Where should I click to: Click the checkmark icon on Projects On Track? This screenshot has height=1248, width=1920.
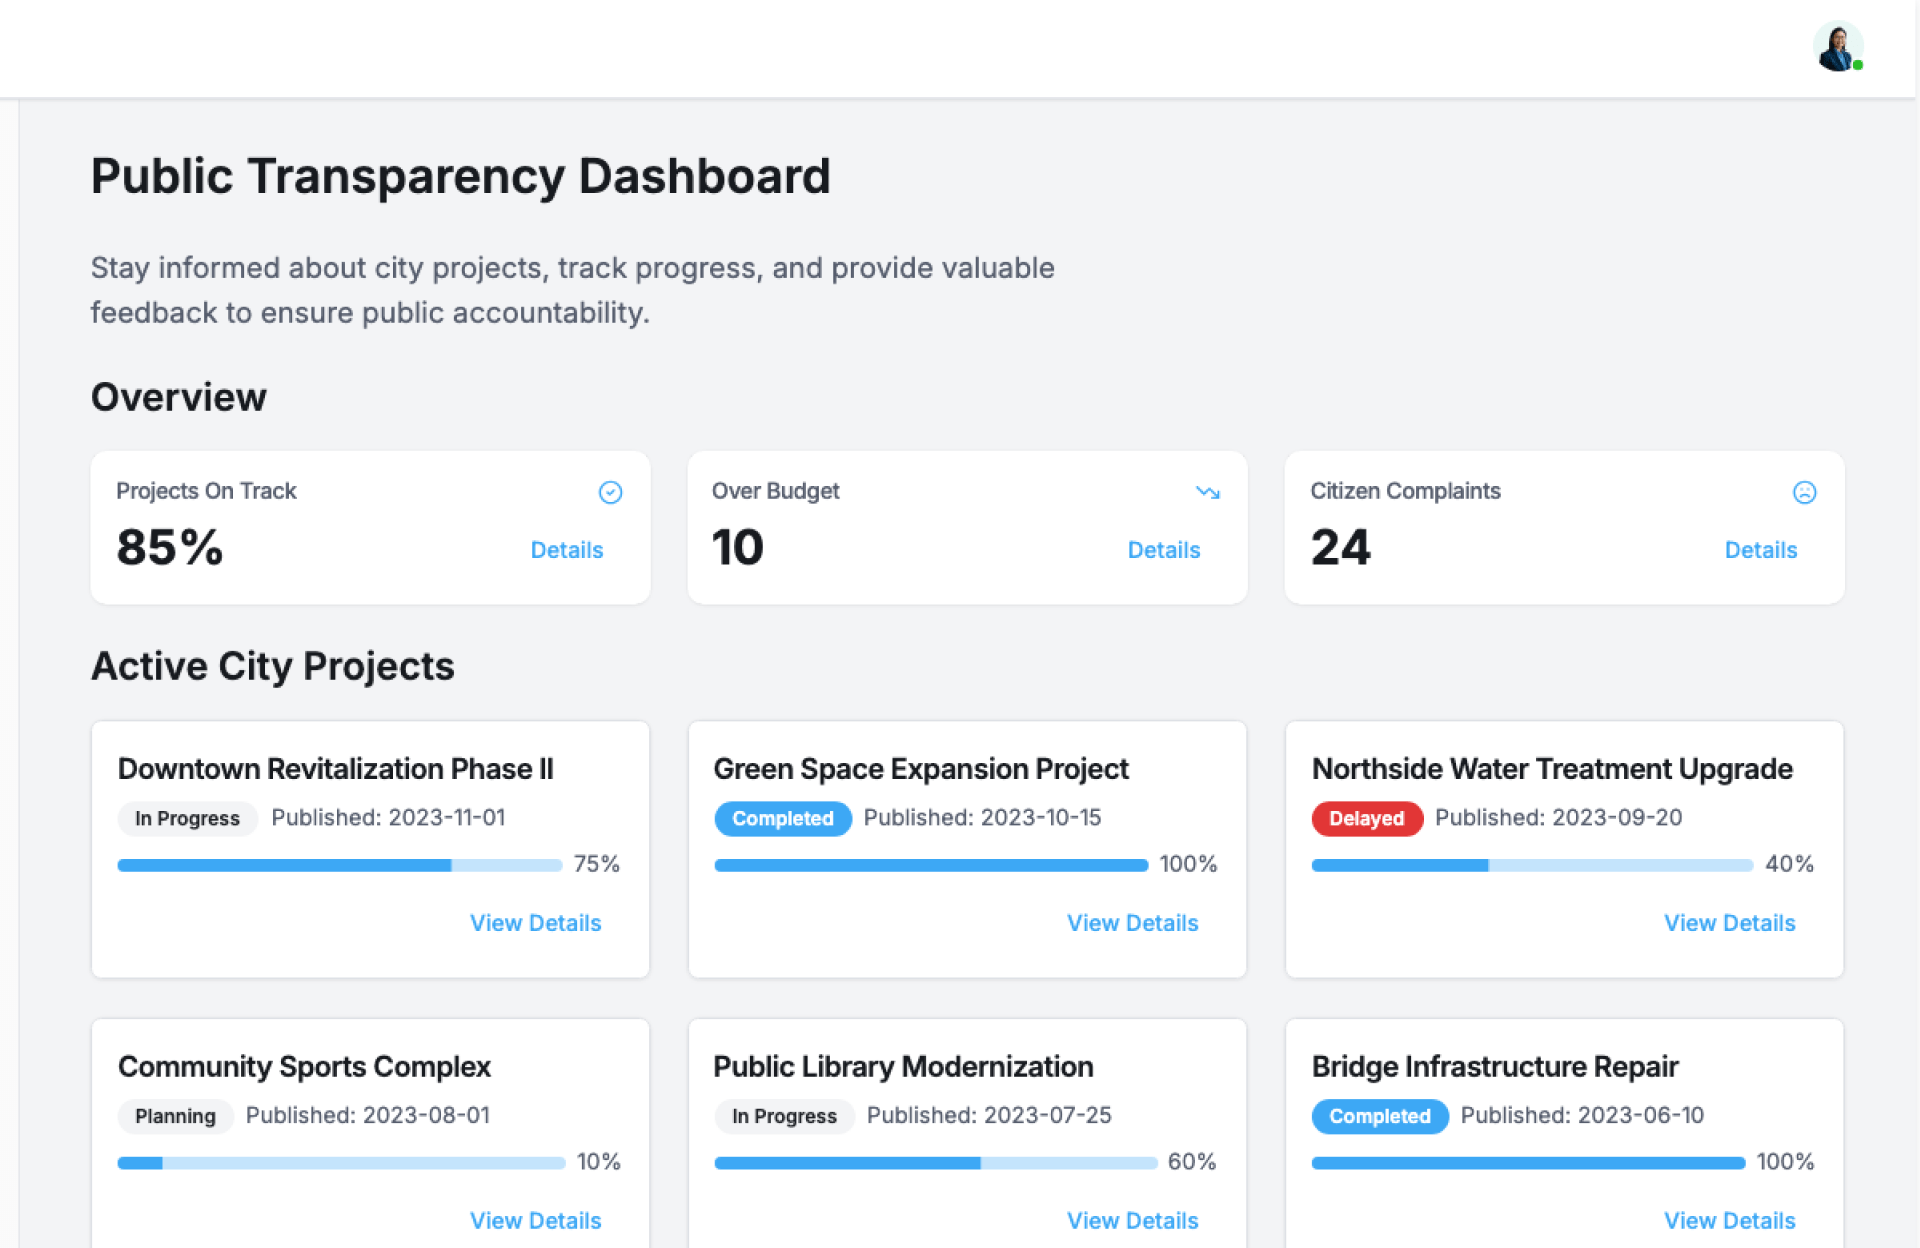610,492
